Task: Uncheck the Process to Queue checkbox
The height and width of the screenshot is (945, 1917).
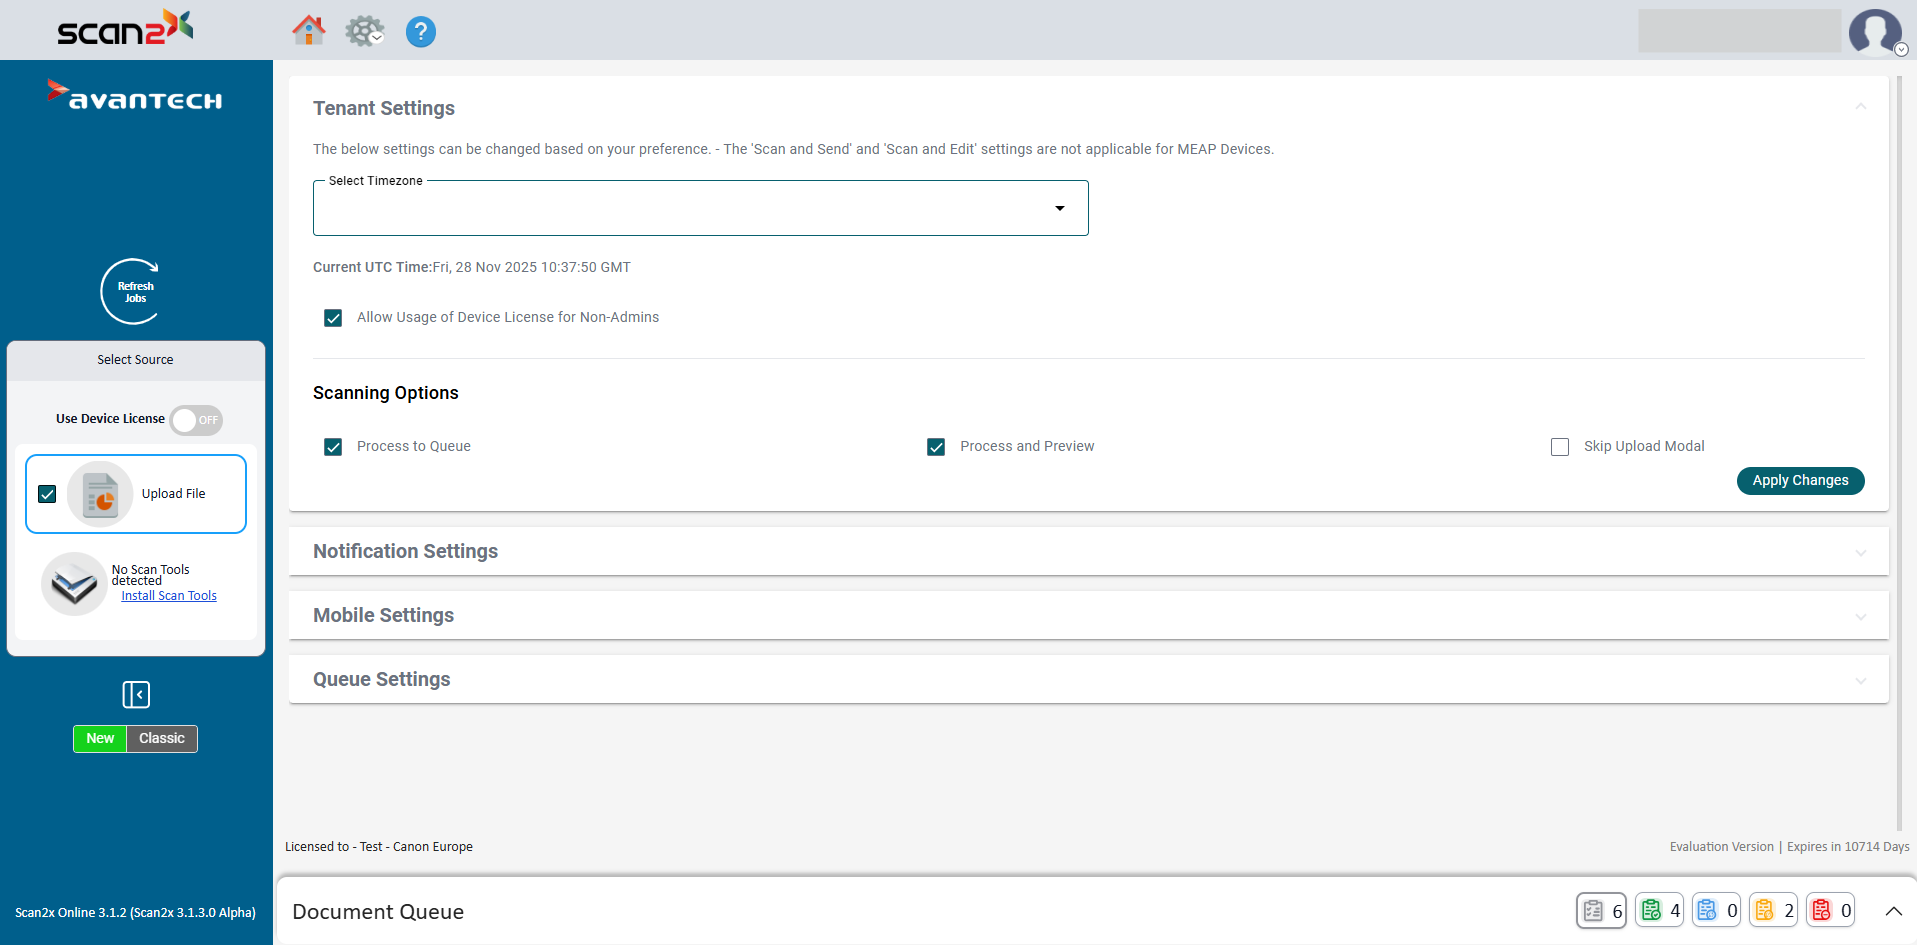Action: pyautogui.click(x=333, y=447)
